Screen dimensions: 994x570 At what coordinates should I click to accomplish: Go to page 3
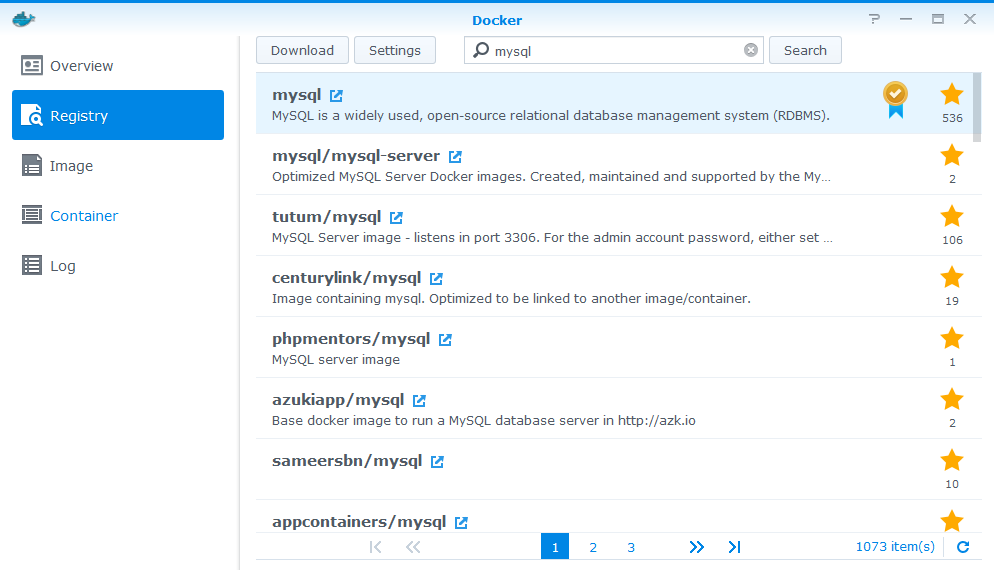(x=631, y=547)
